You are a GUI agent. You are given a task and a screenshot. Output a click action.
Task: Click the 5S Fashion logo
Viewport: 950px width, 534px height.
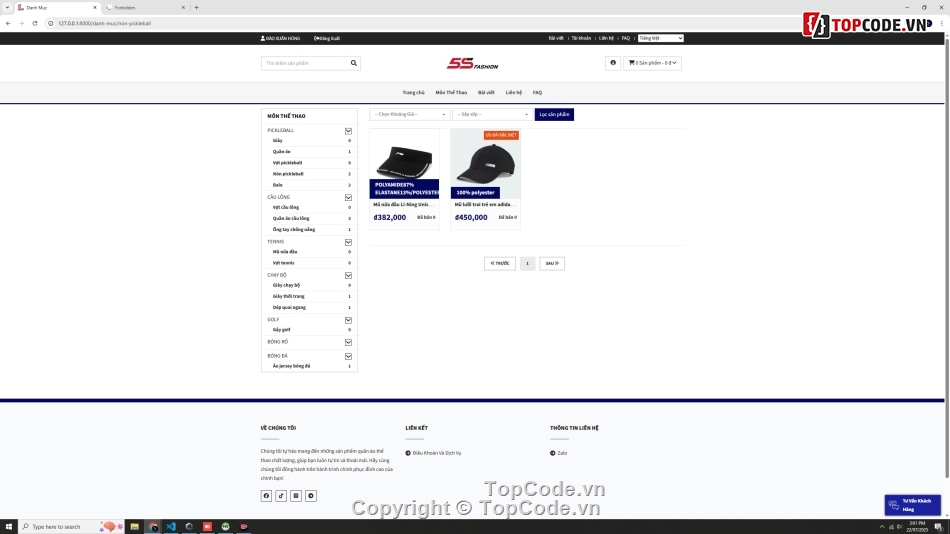point(473,63)
